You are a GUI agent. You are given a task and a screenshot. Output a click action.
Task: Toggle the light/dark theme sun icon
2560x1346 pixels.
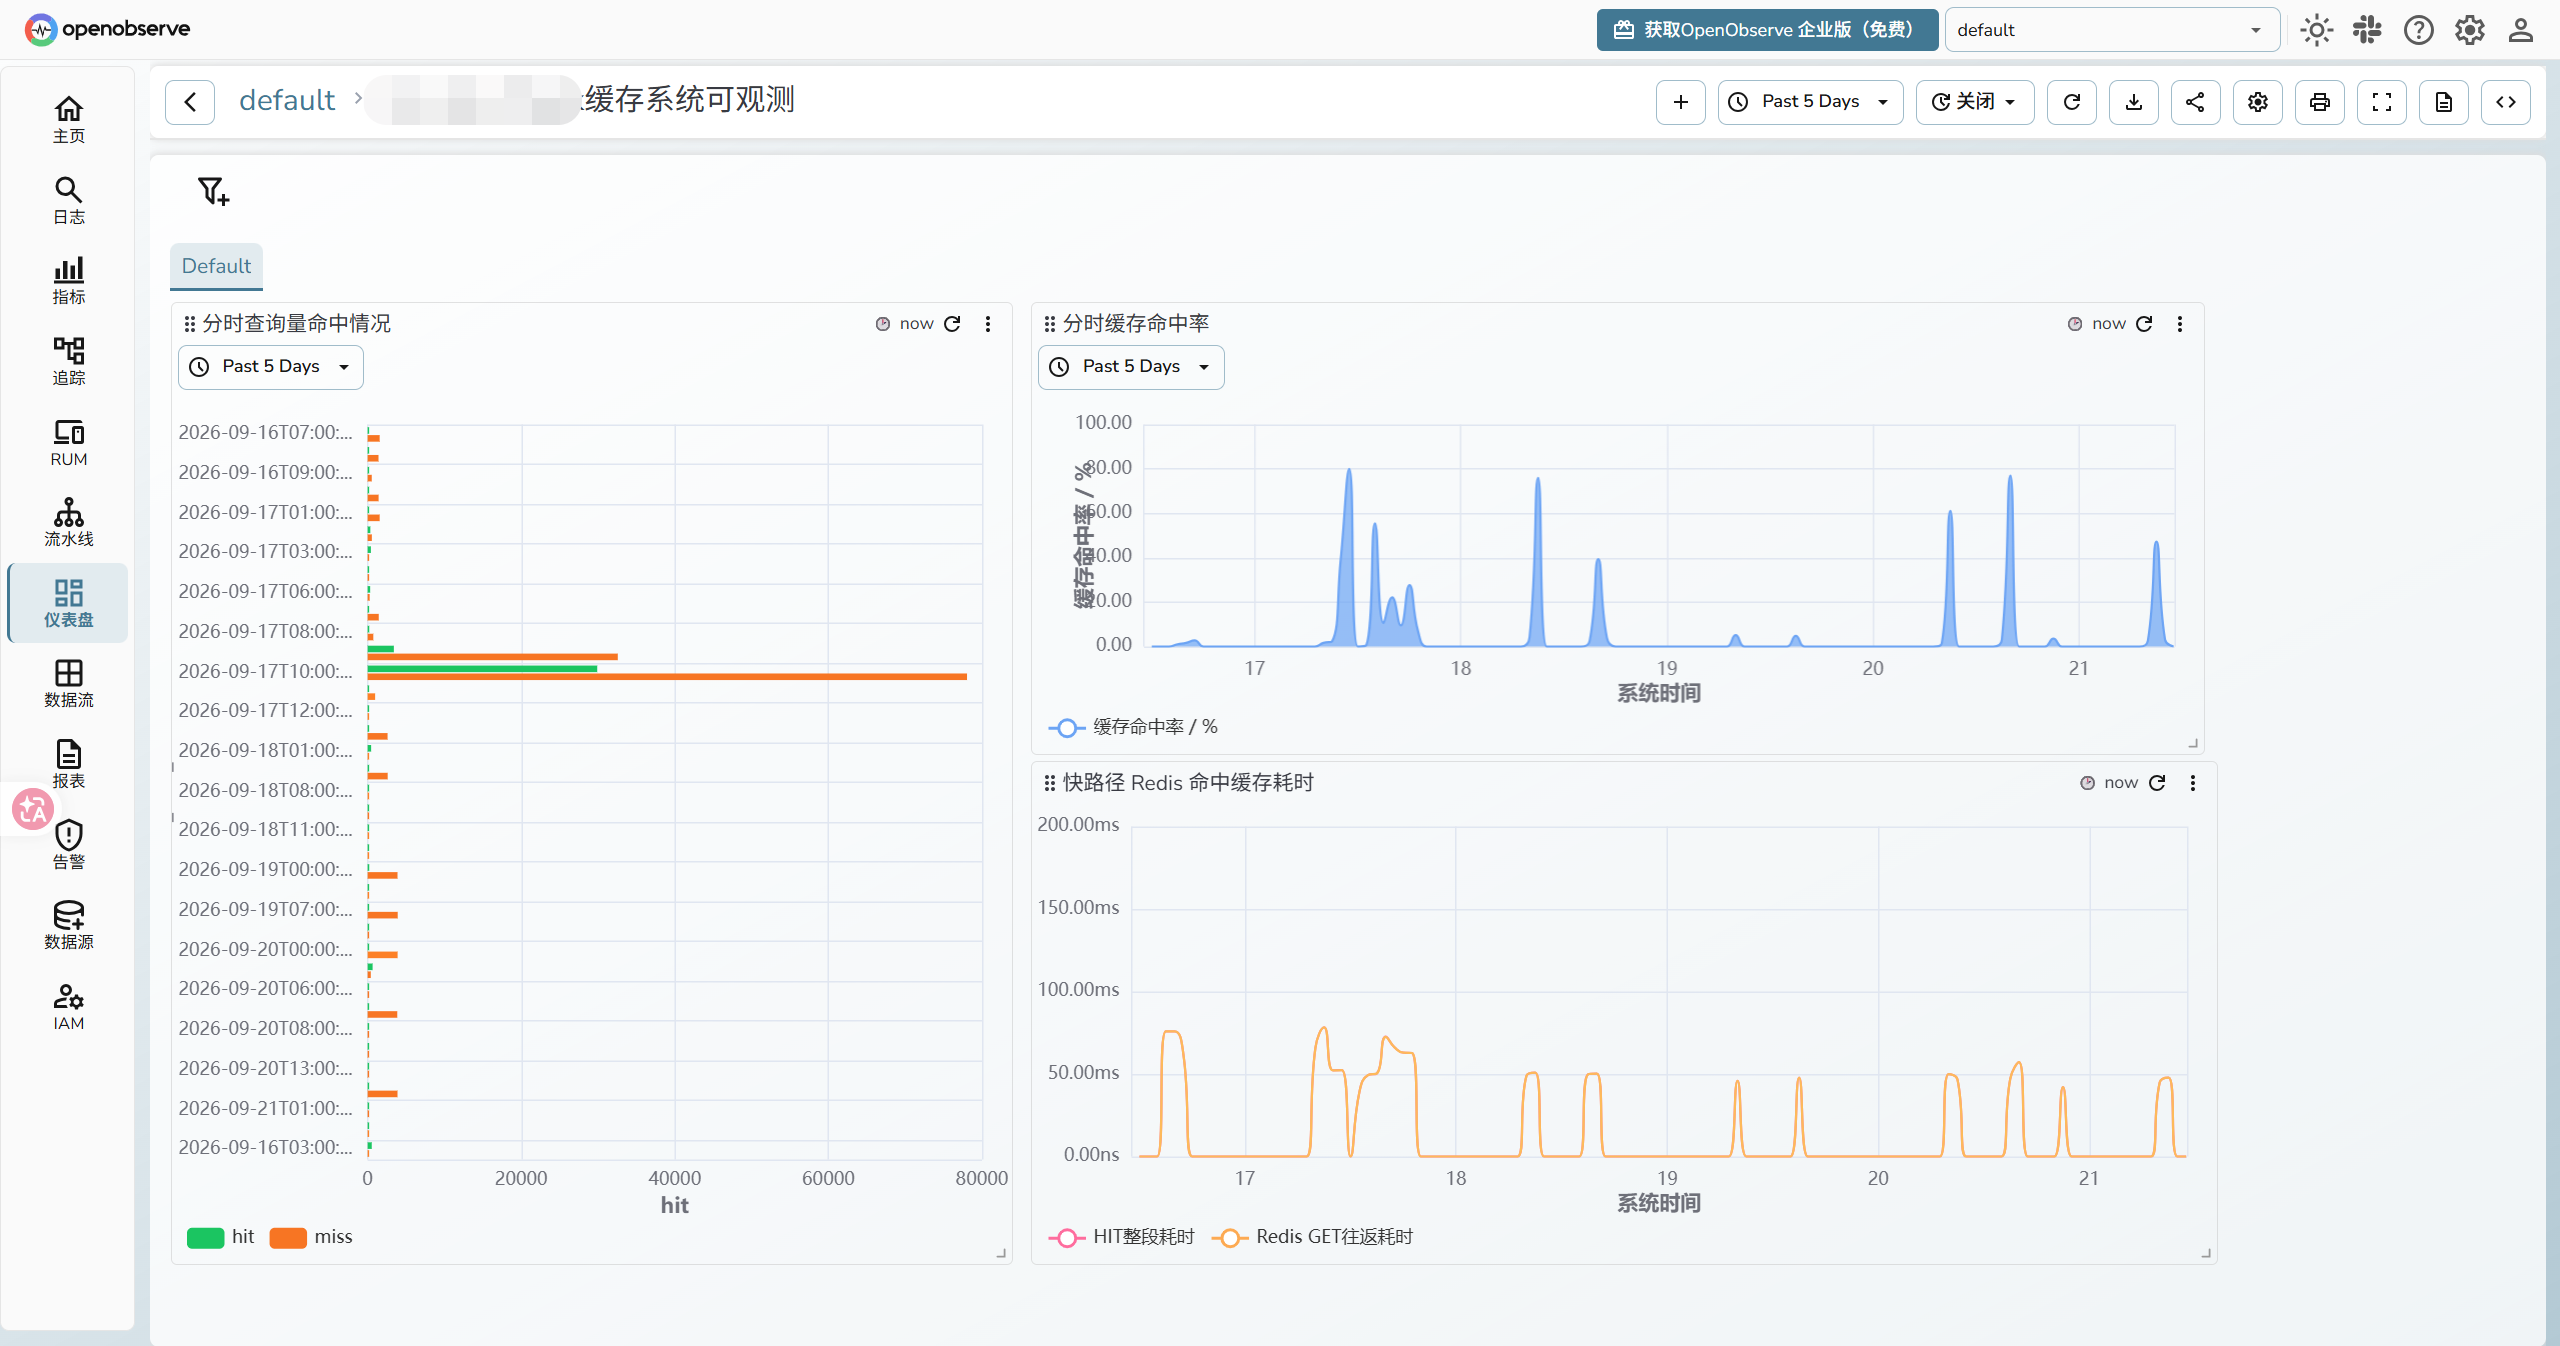tap(2316, 30)
